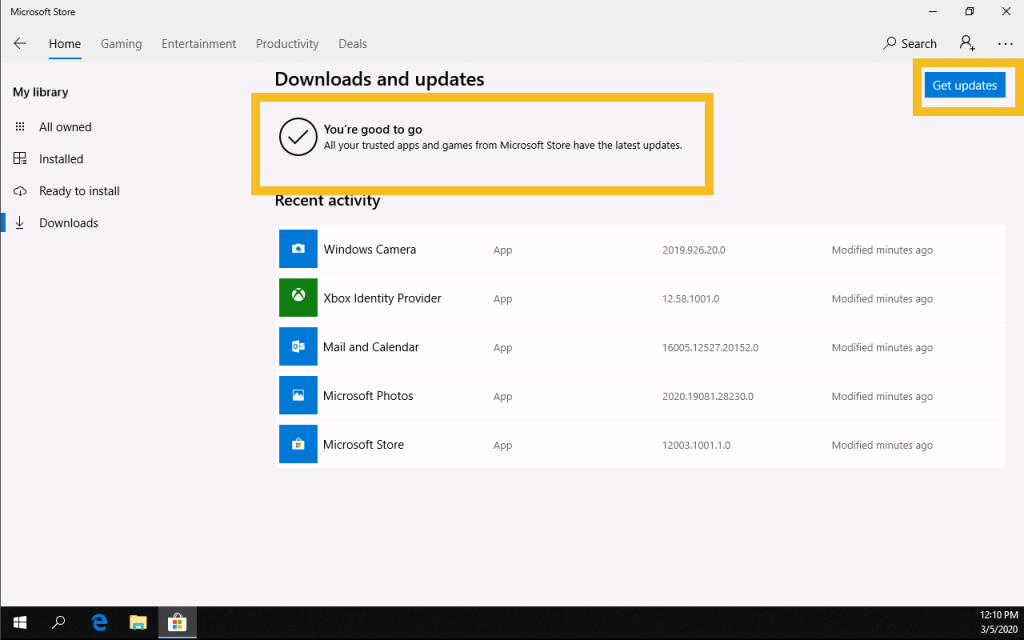Click the Downloads arrow icon in sidebar
Viewport: 1024px width, 640px height.
coord(20,223)
